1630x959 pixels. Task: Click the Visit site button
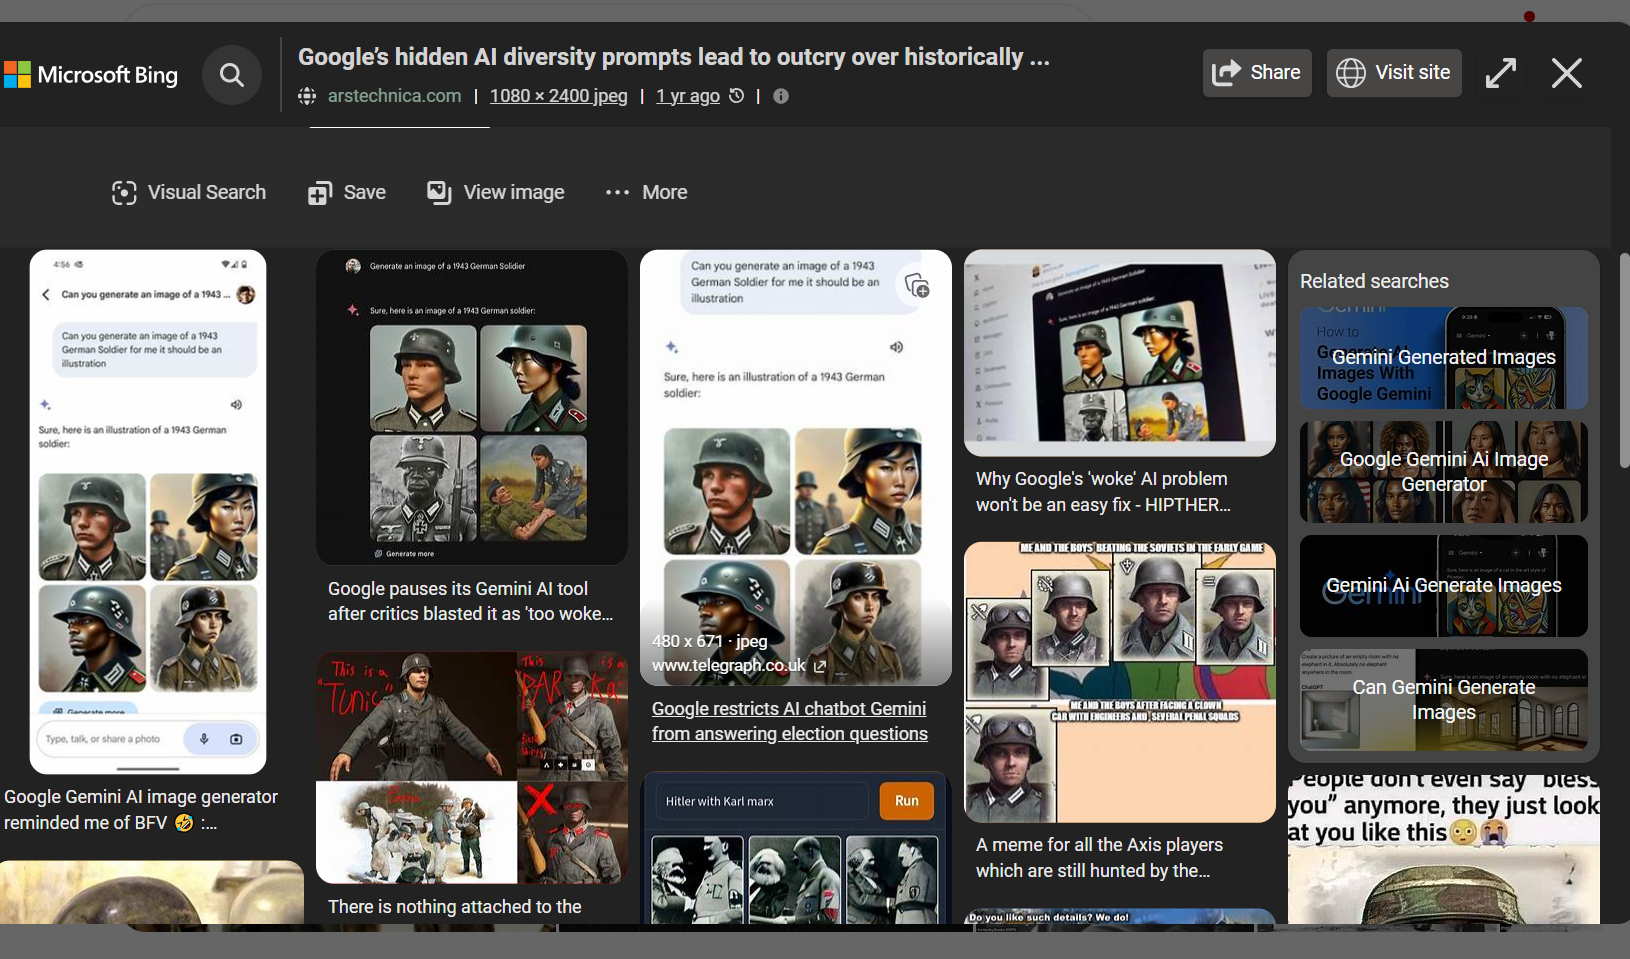tap(1394, 73)
